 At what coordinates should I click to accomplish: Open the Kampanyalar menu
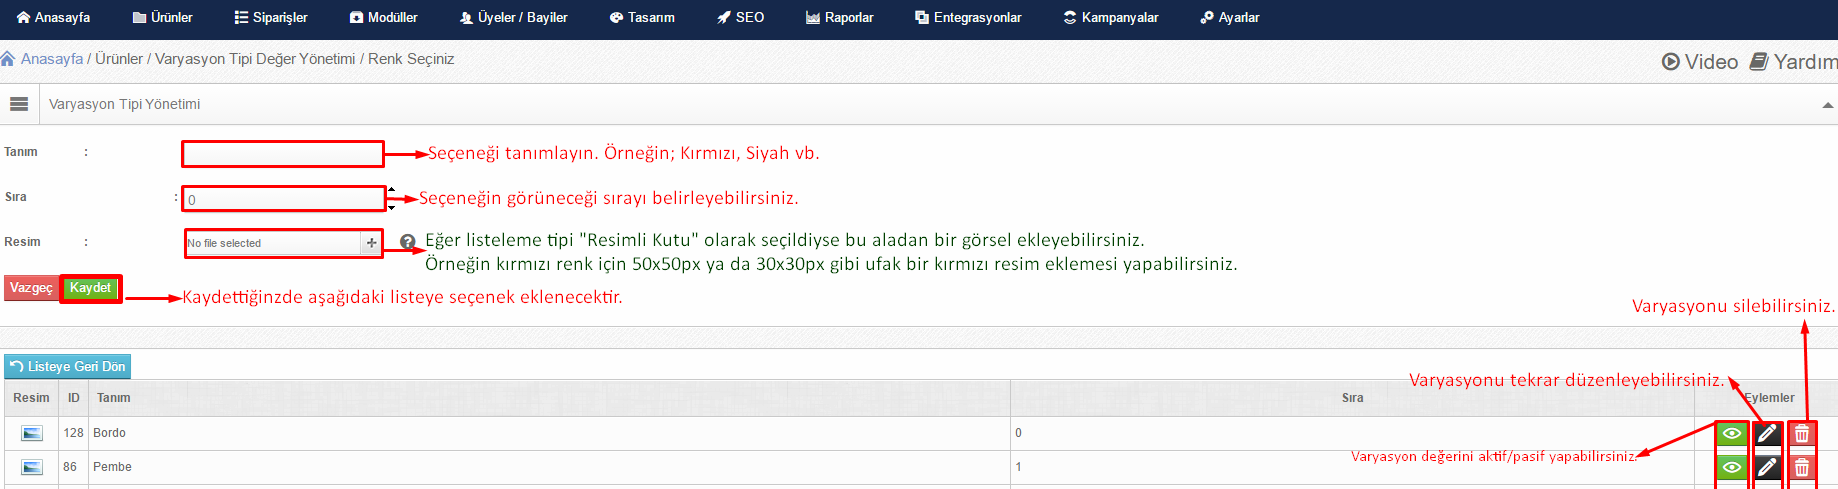(x=1111, y=17)
